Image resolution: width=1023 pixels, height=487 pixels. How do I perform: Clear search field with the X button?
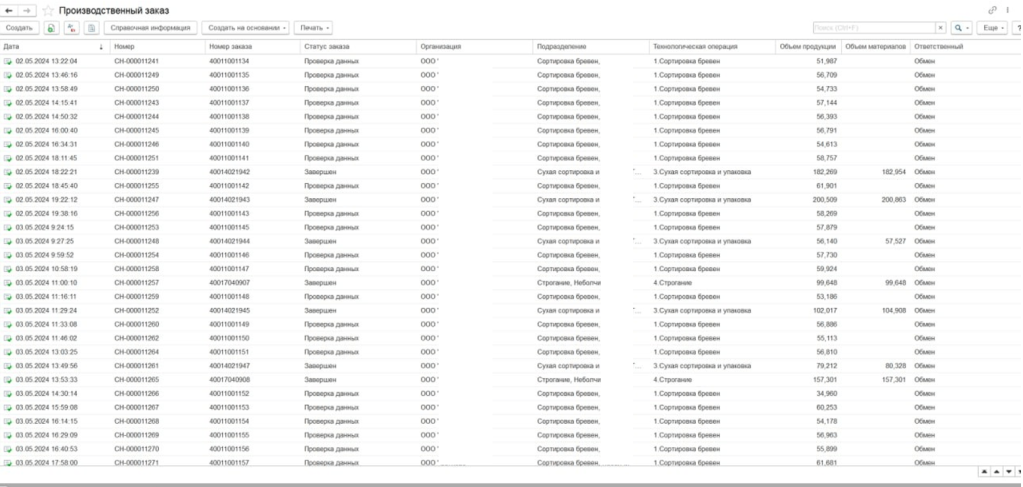tap(940, 28)
